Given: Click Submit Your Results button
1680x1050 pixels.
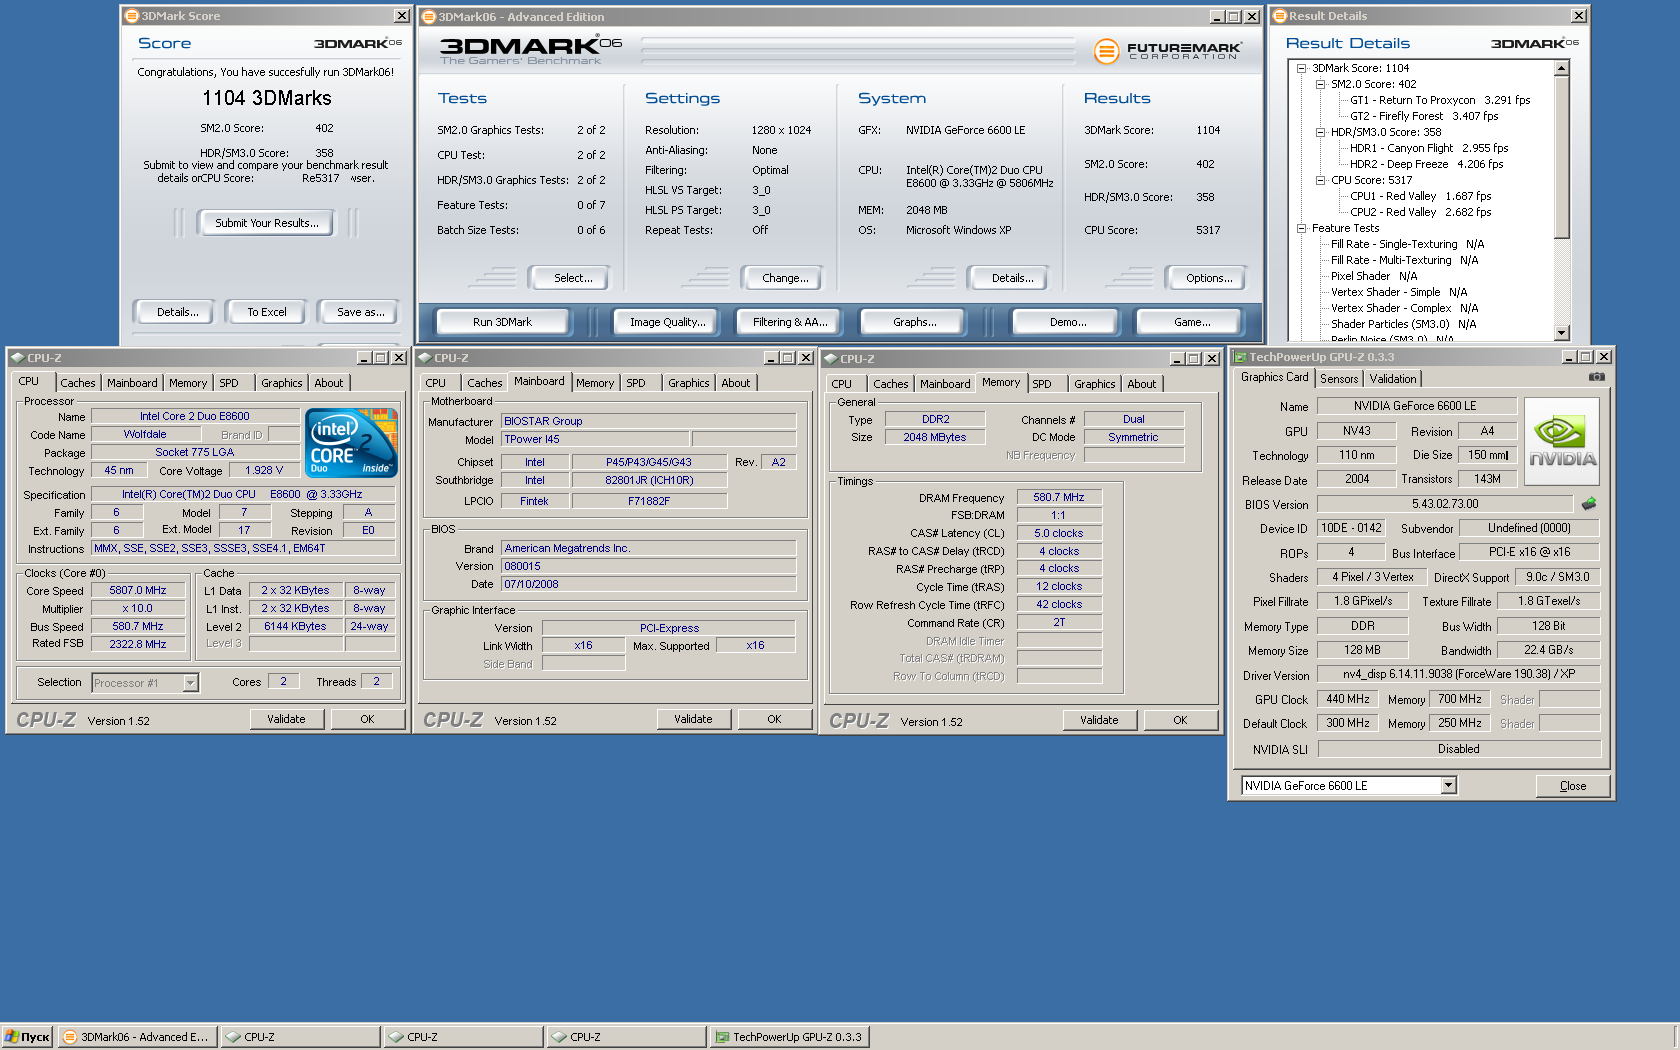Looking at the screenshot, I should (x=267, y=223).
